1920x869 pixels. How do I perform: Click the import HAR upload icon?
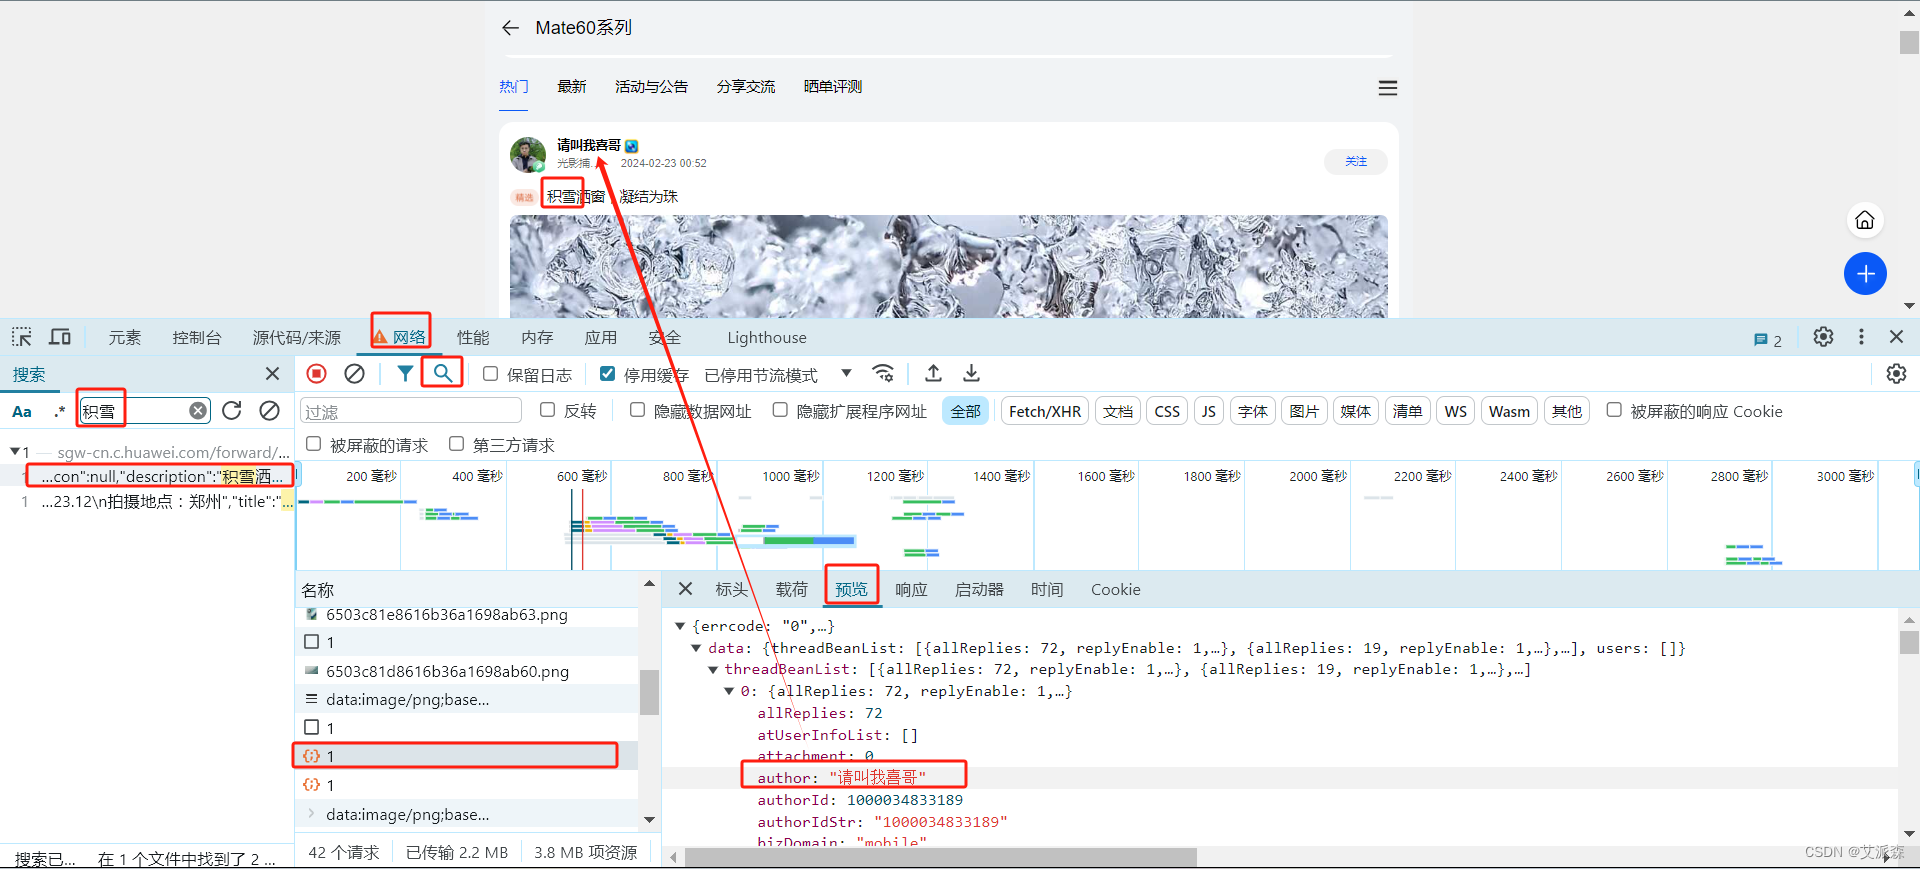click(x=933, y=373)
